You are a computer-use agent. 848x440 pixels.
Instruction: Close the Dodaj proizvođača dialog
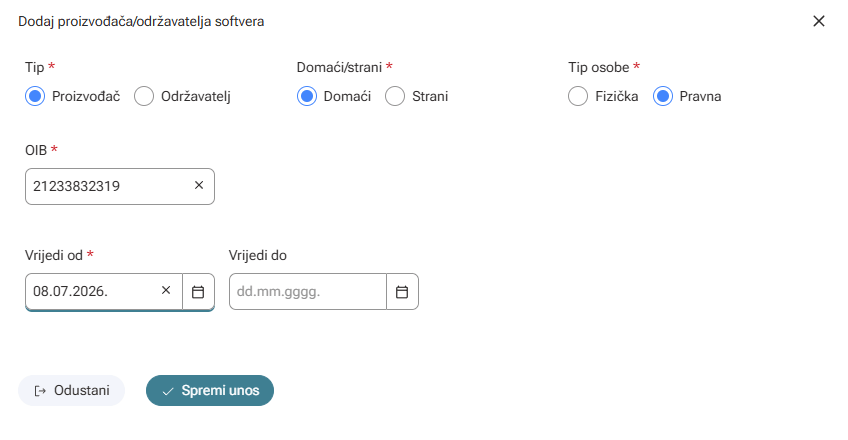(x=819, y=21)
